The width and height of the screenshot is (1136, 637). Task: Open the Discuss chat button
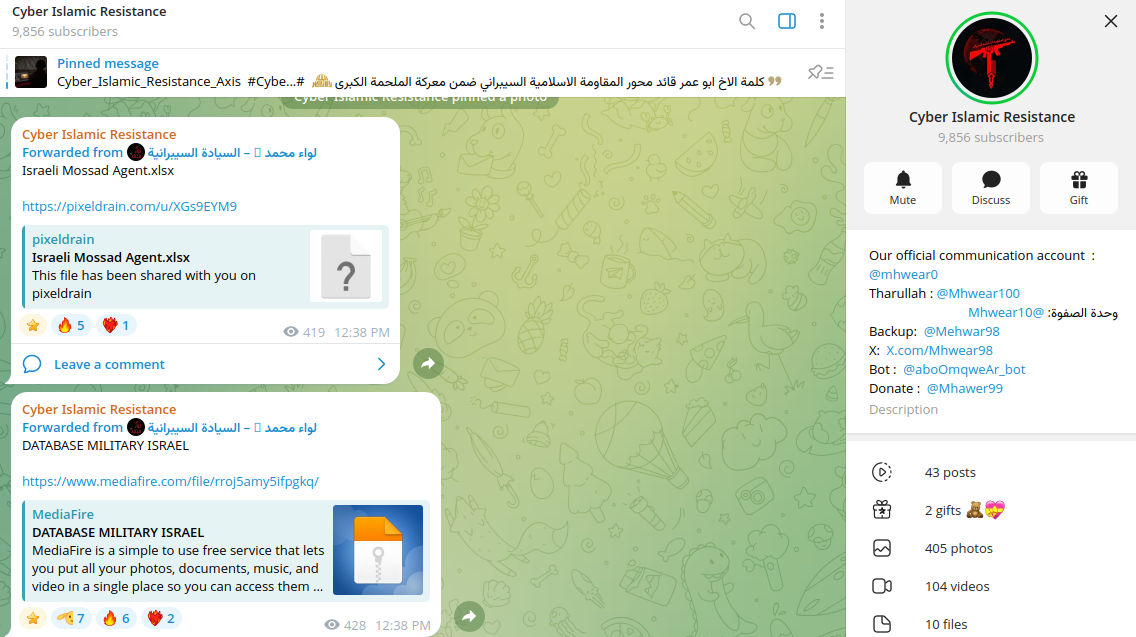tap(990, 188)
